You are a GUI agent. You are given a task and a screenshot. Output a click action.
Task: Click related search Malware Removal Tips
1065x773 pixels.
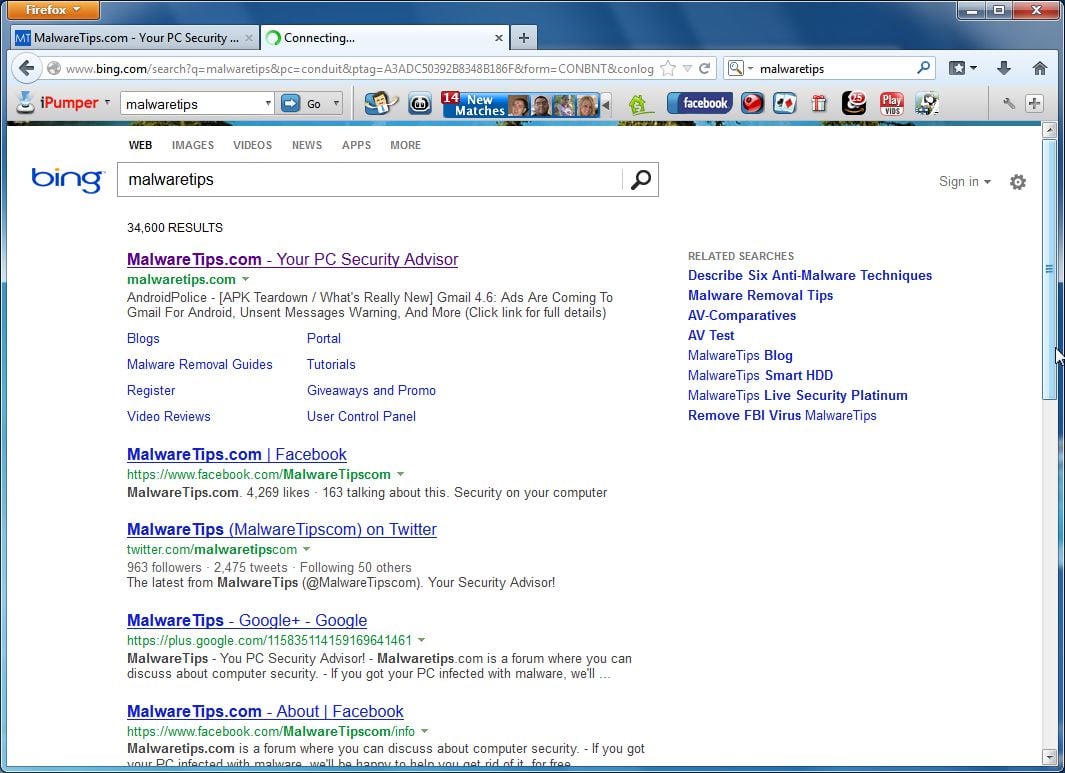tap(760, 295)
